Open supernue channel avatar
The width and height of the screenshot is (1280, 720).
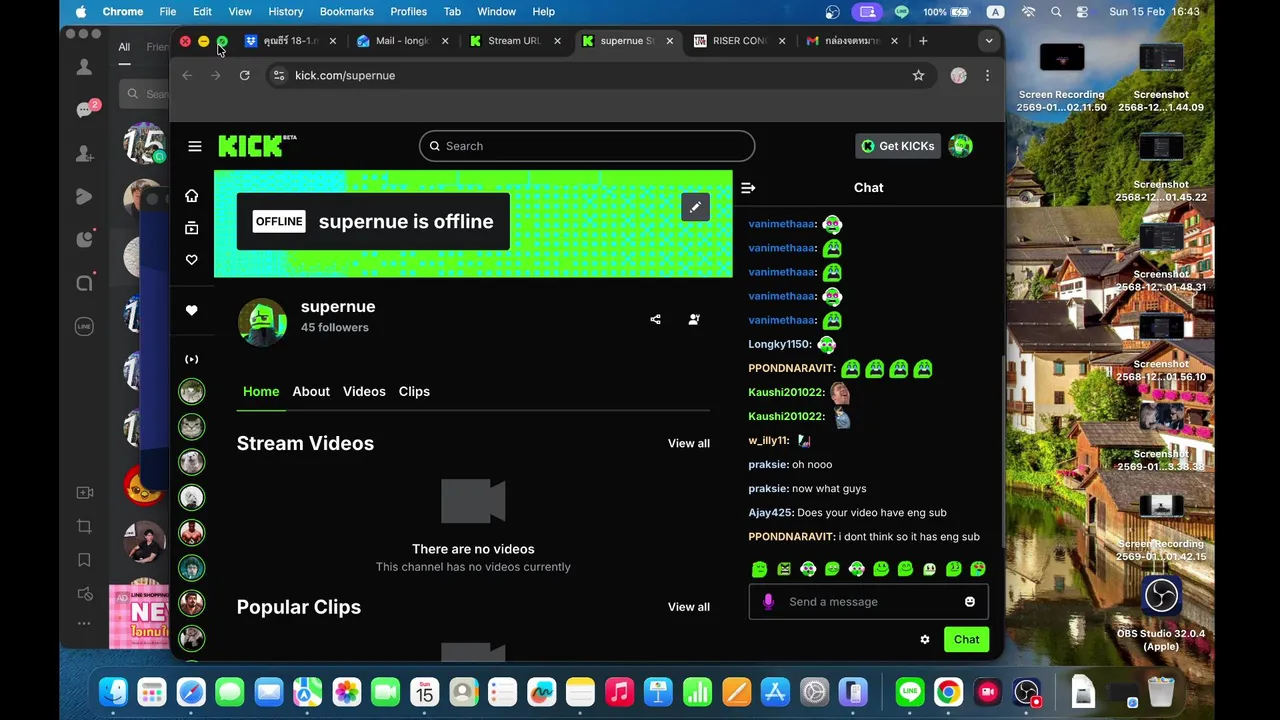262,321
